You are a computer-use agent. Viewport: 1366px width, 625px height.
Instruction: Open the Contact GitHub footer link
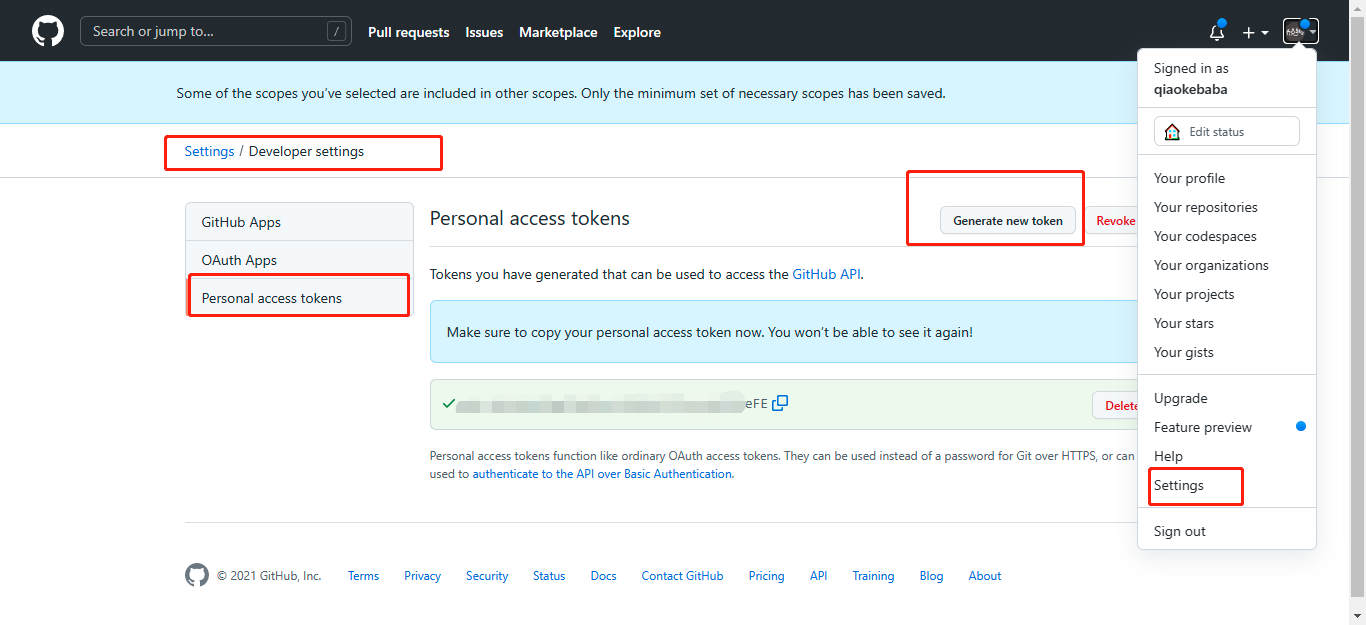[x=682, y=576]
